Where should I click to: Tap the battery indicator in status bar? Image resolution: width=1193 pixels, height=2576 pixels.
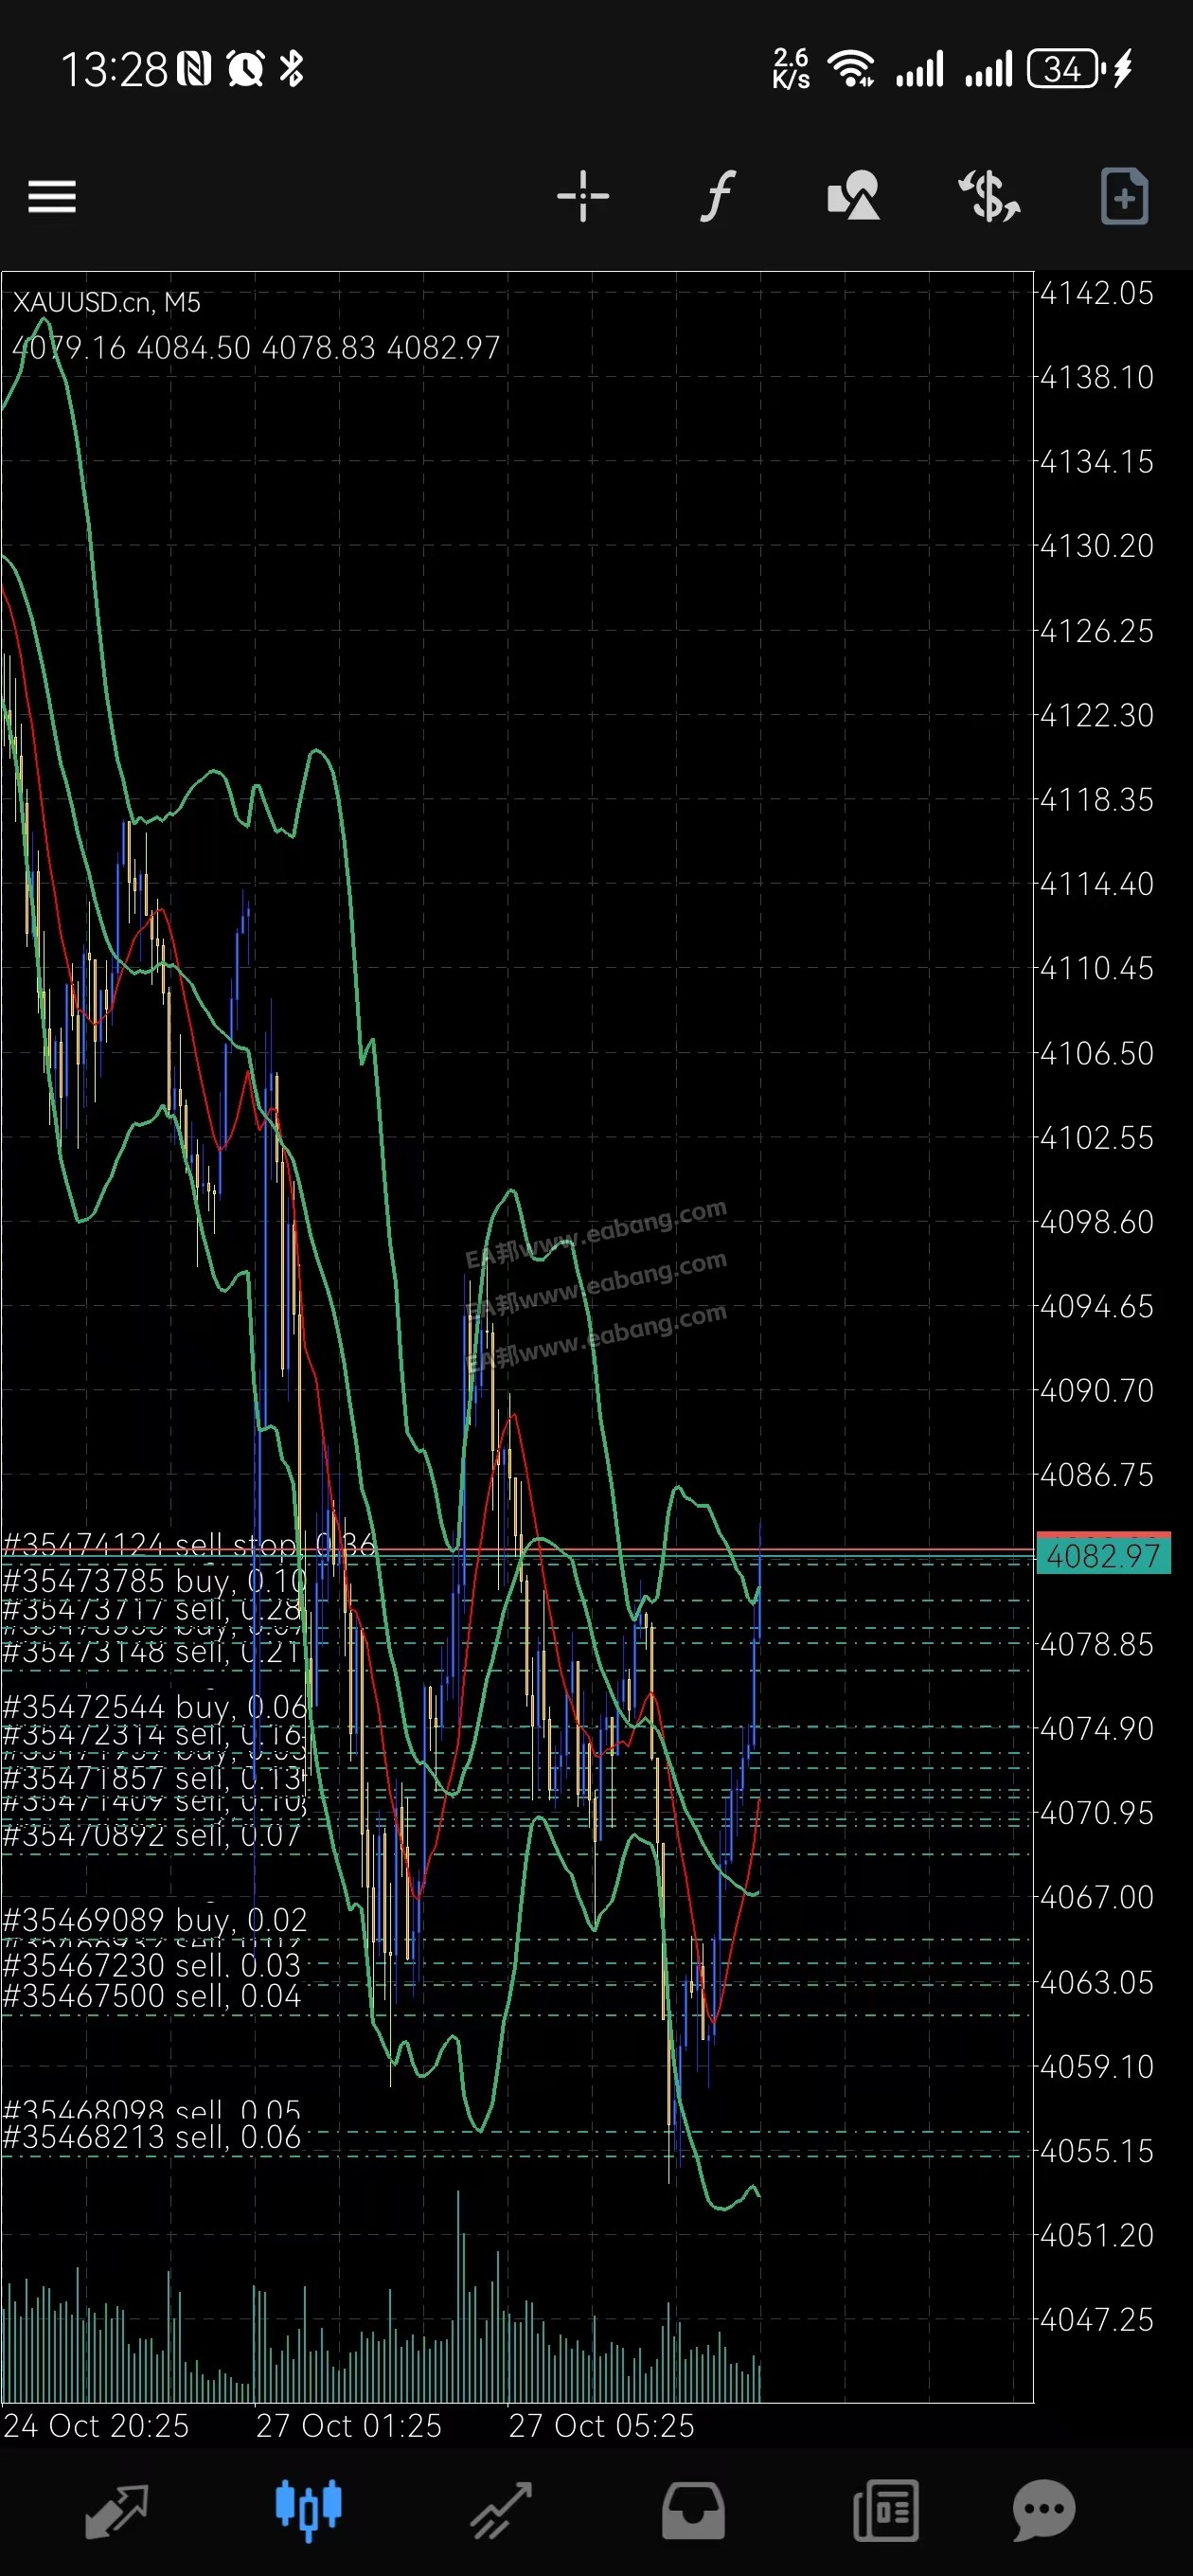1064,69
